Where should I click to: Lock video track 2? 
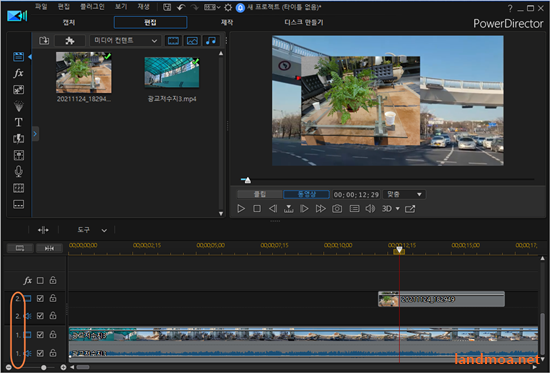(53, 298)
